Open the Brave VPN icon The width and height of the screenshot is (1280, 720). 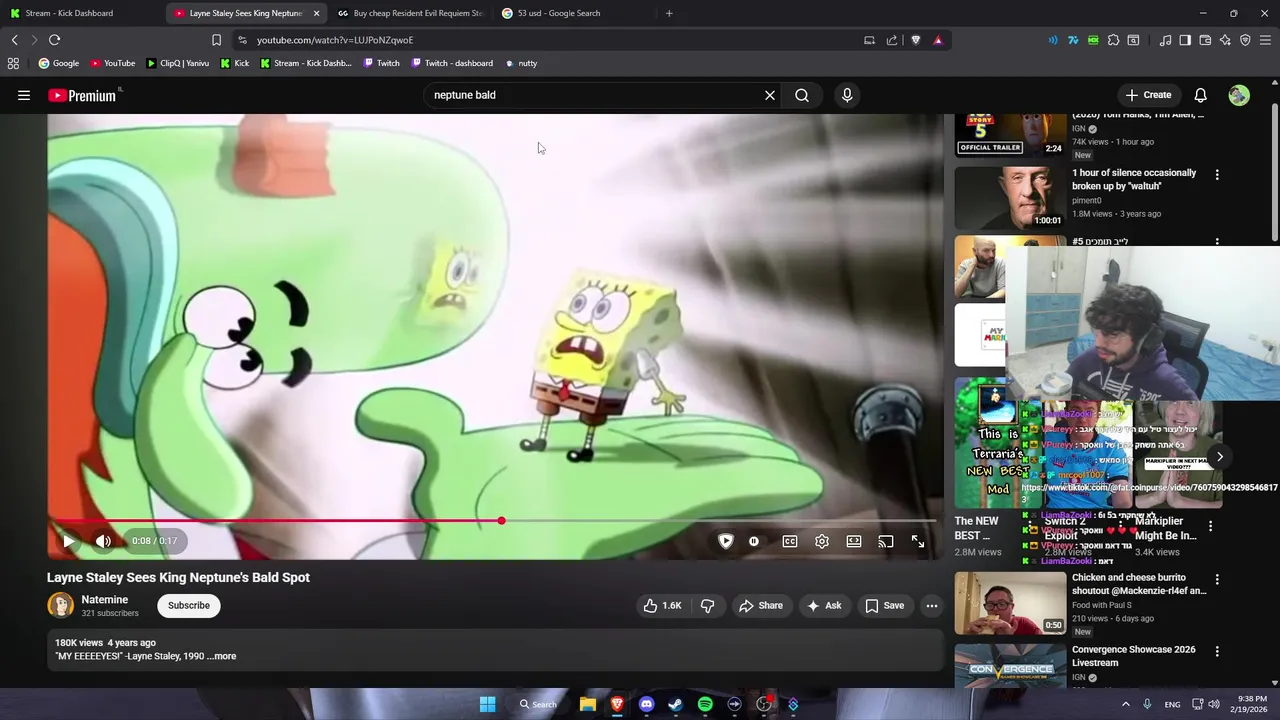(x=1245, y=40)
